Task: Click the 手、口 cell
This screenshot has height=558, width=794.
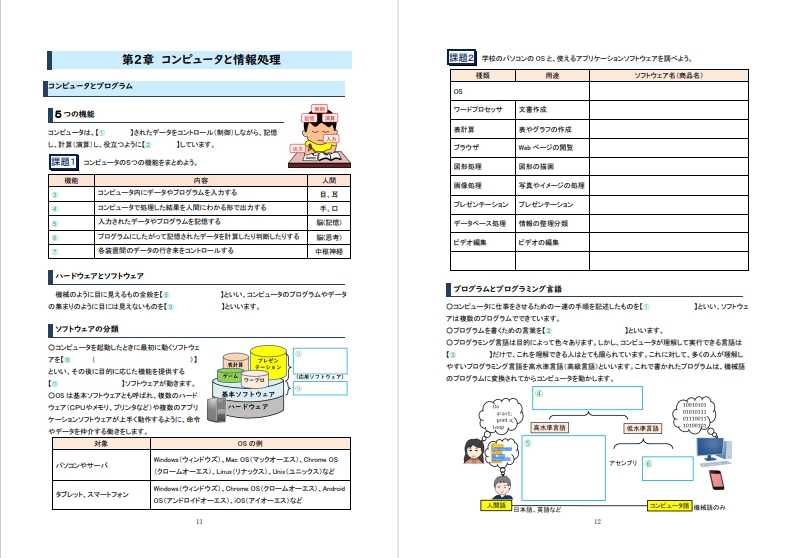Action: tap(329, 209)
